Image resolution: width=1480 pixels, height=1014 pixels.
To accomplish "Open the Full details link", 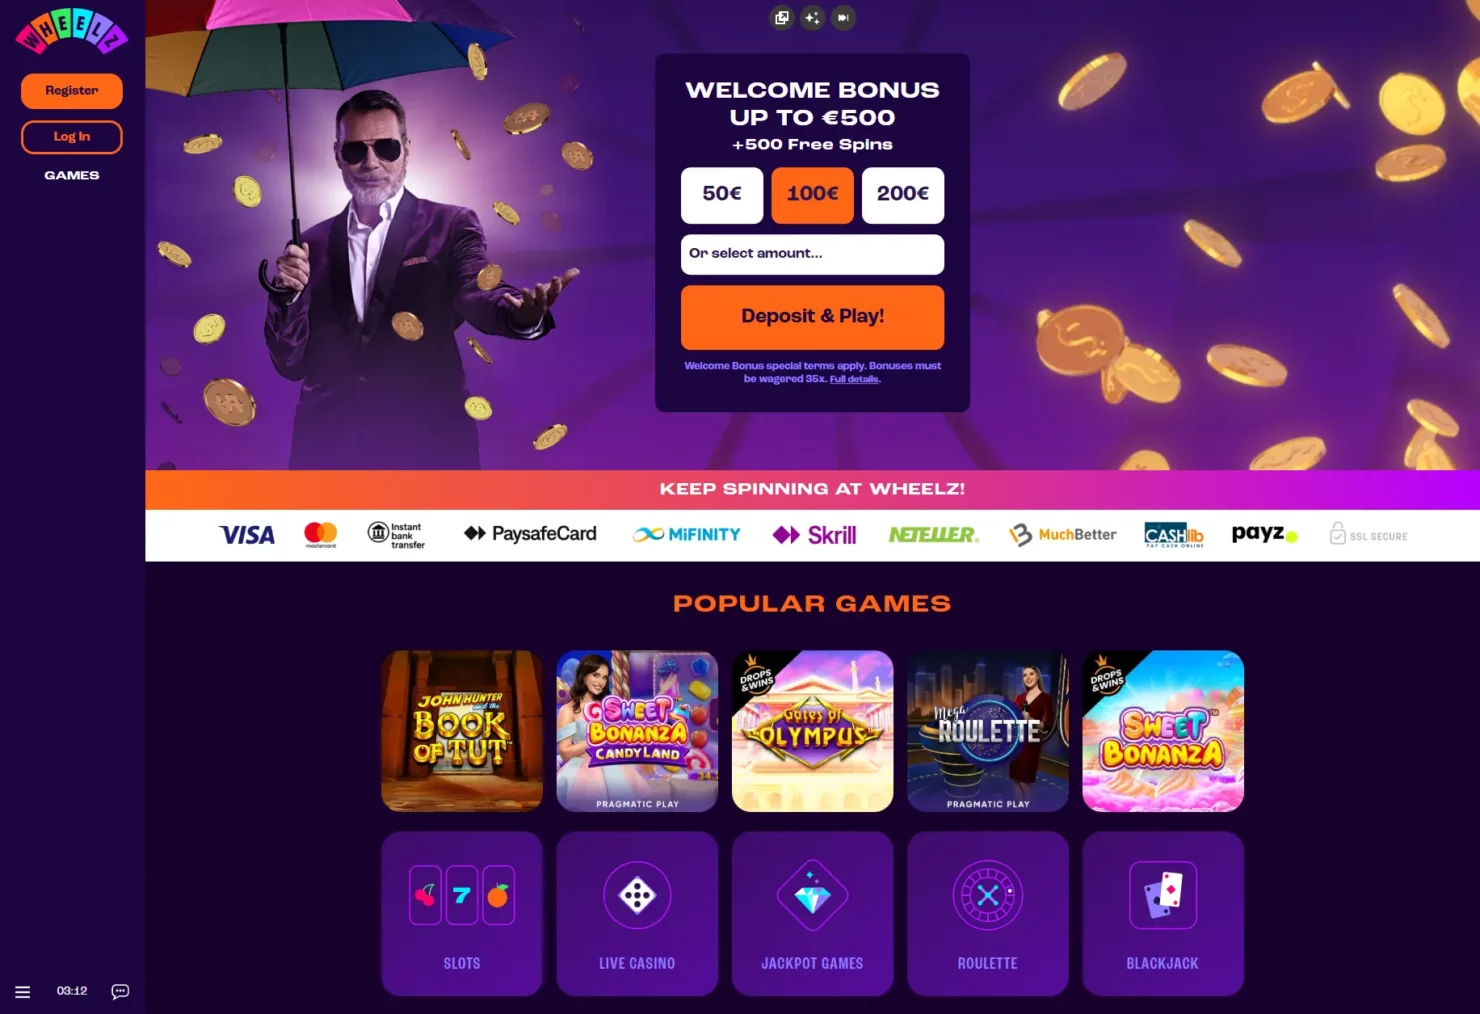I will click(x=854, y=380).
